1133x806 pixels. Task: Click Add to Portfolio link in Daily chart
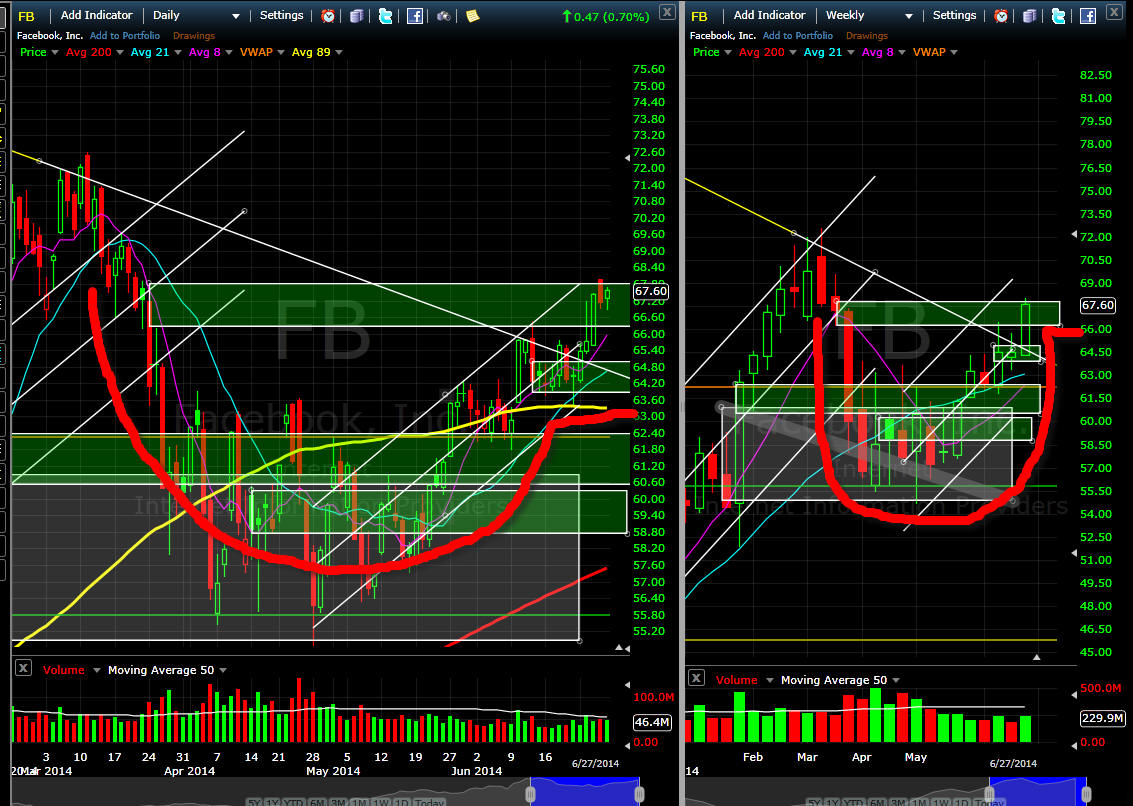pos(125,35)
